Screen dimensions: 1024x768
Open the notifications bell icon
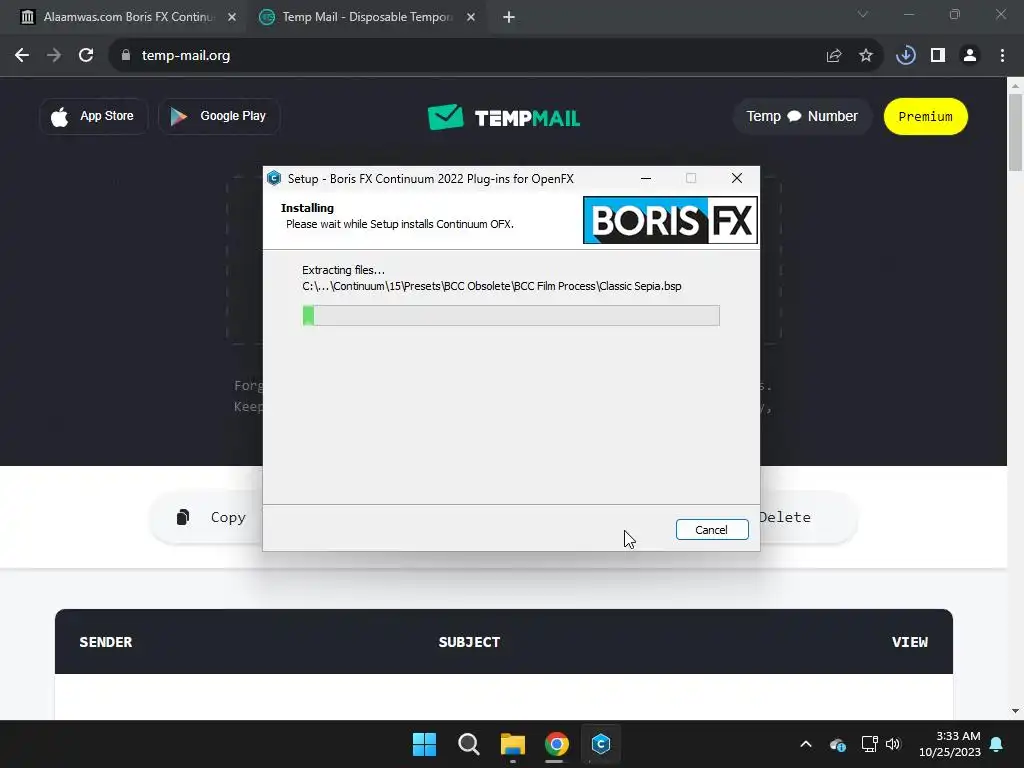(997, 744)
